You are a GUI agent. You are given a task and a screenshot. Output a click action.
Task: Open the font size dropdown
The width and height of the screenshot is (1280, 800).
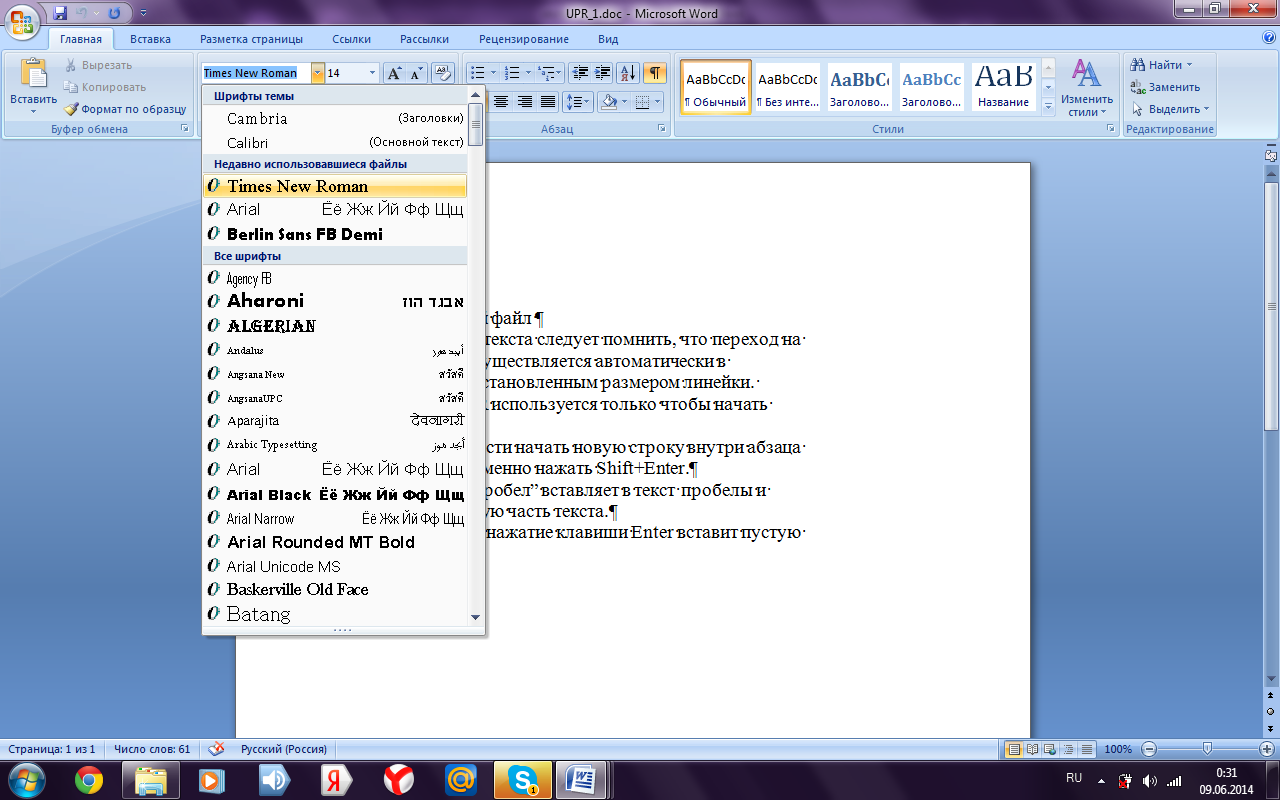point(372,73)
